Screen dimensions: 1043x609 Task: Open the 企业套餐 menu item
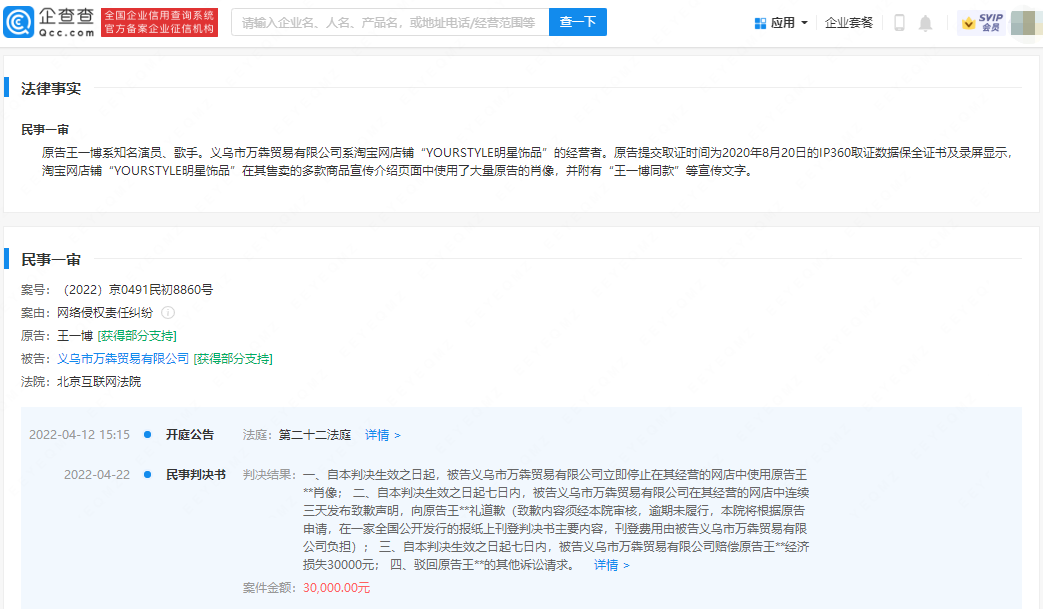pyautogui.click(x=848, y=23)
